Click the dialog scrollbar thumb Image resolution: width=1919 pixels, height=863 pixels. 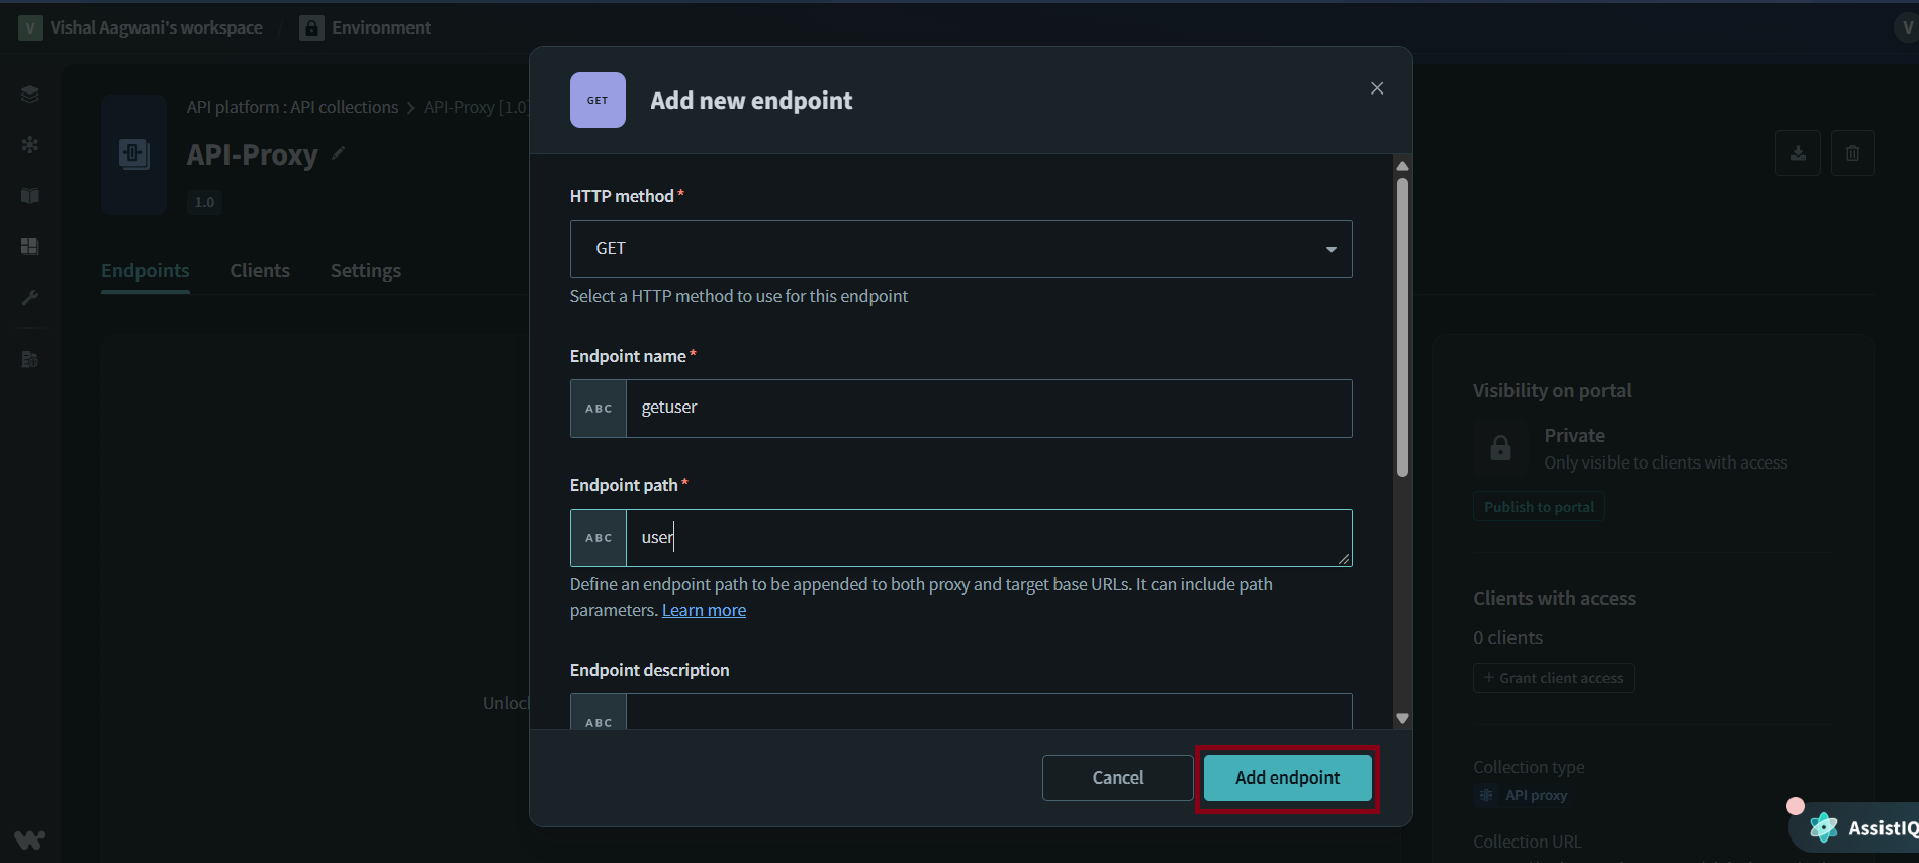click(1402, 327)
